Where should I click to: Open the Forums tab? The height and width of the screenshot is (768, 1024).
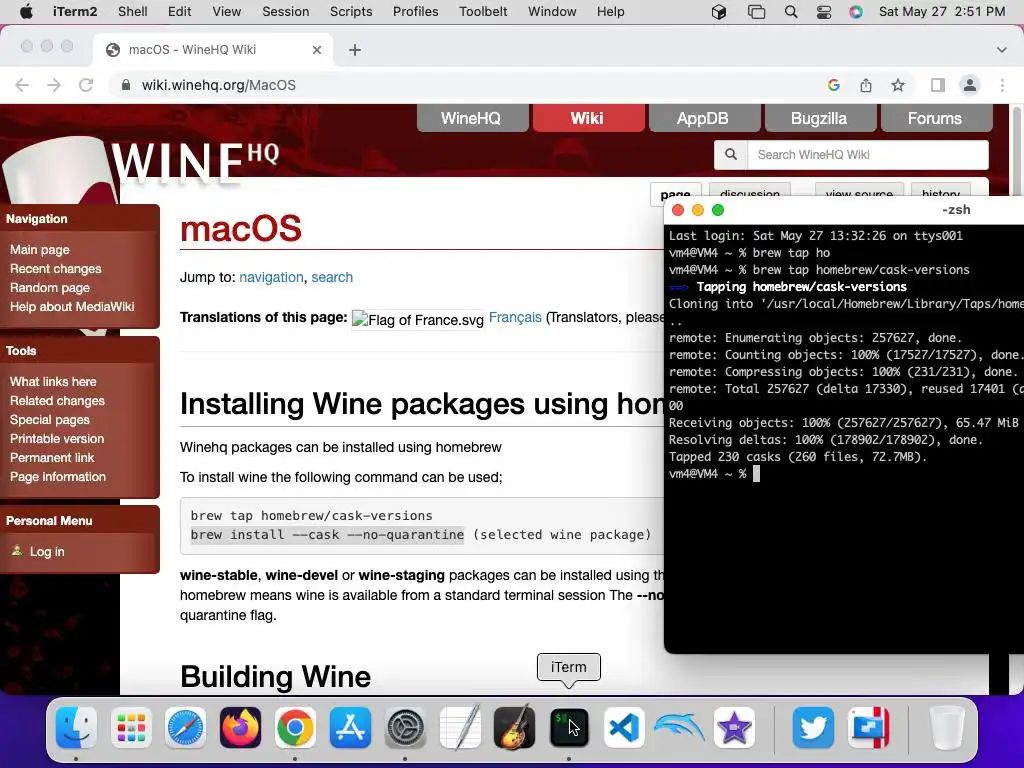click(x=935, y=118)
